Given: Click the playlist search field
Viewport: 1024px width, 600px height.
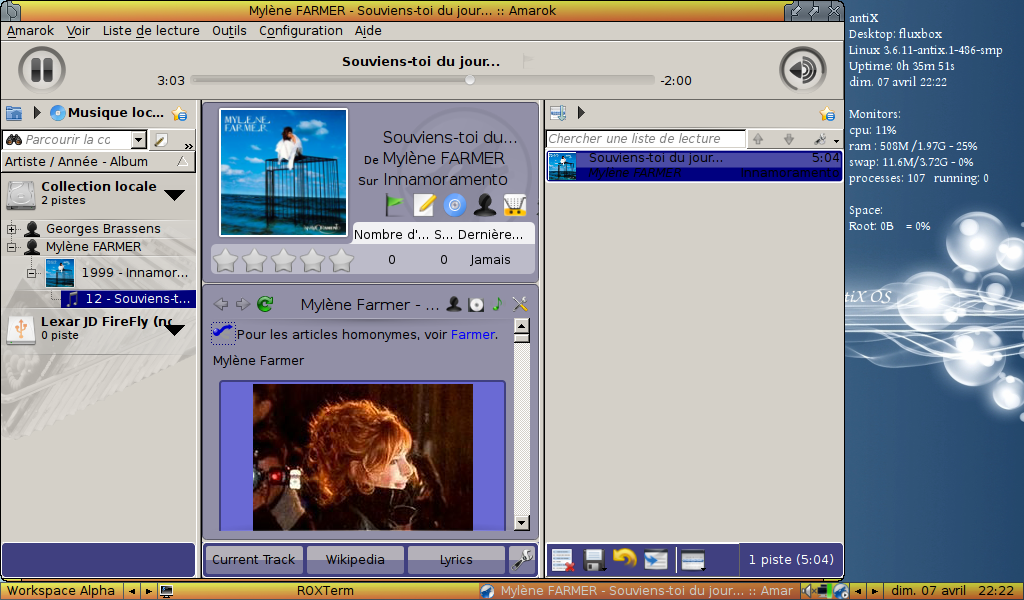Looking at the screenshot, I should tap(645, 139).
